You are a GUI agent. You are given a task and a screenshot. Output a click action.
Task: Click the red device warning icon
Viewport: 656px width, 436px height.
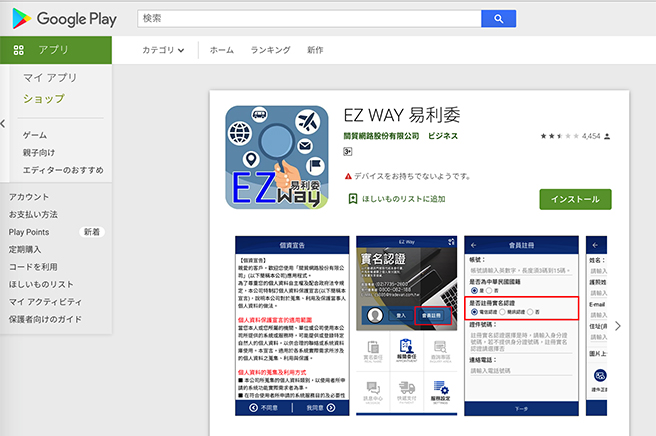click(x=348, y=176)
